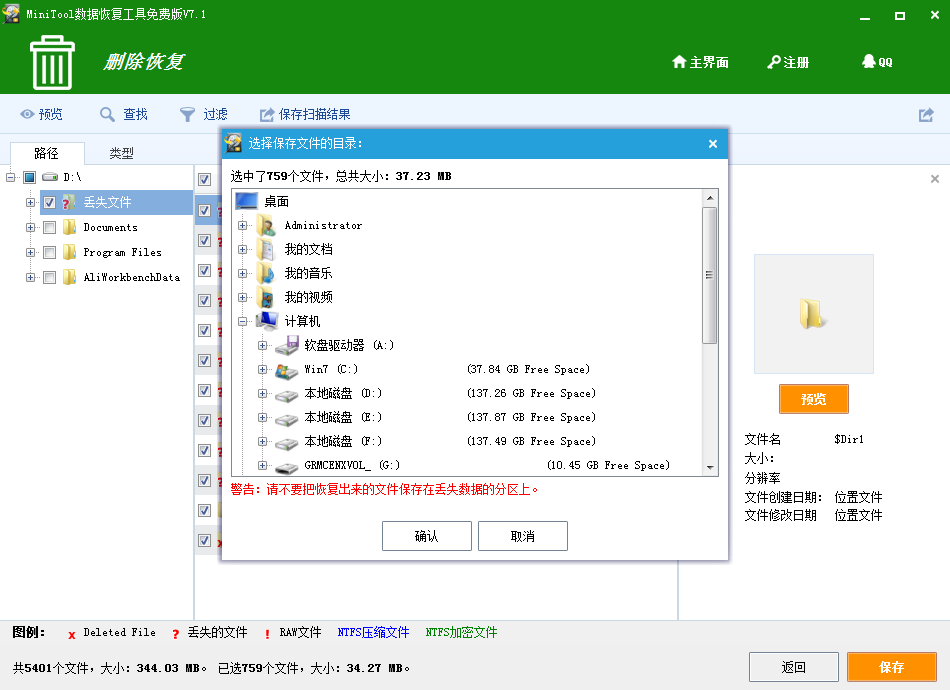Open 注册 registration with key icon

(788, 62)
